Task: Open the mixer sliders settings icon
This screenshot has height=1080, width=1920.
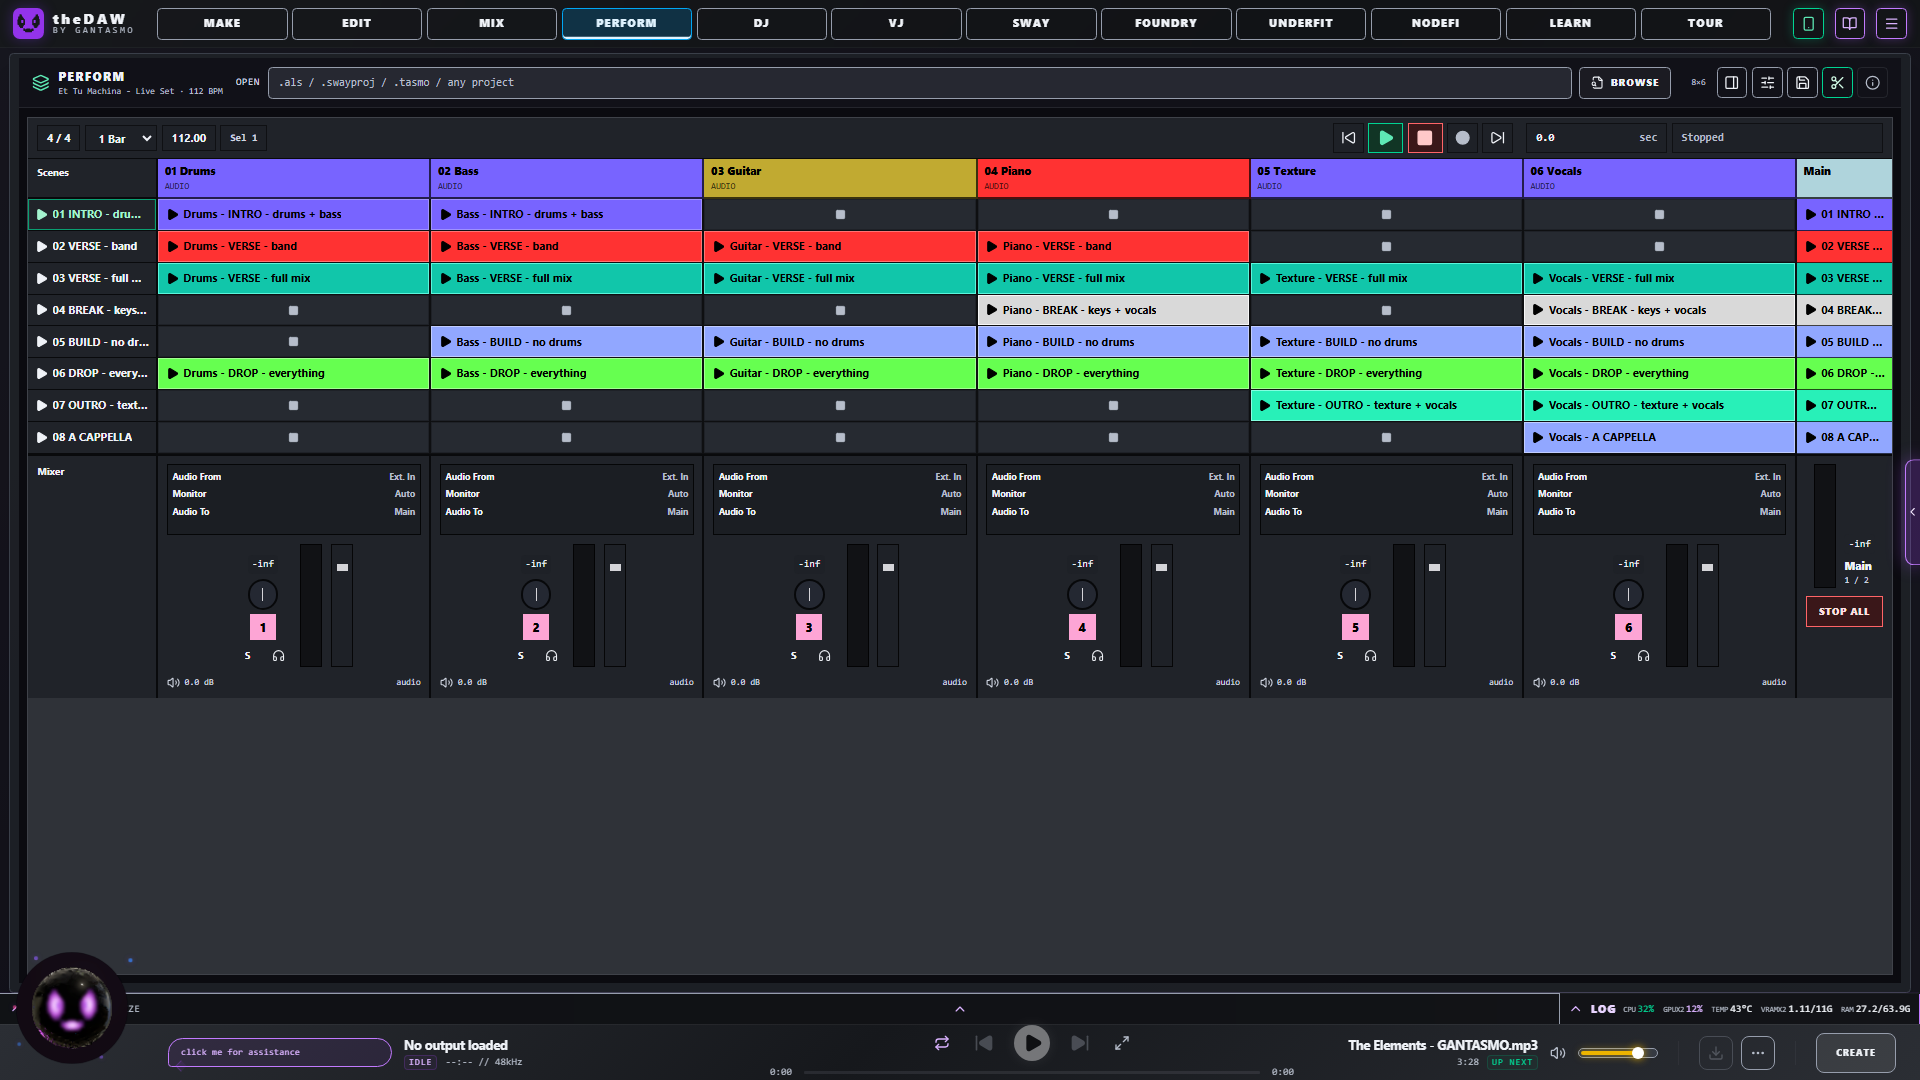Action: click(x=1767, y=83)
